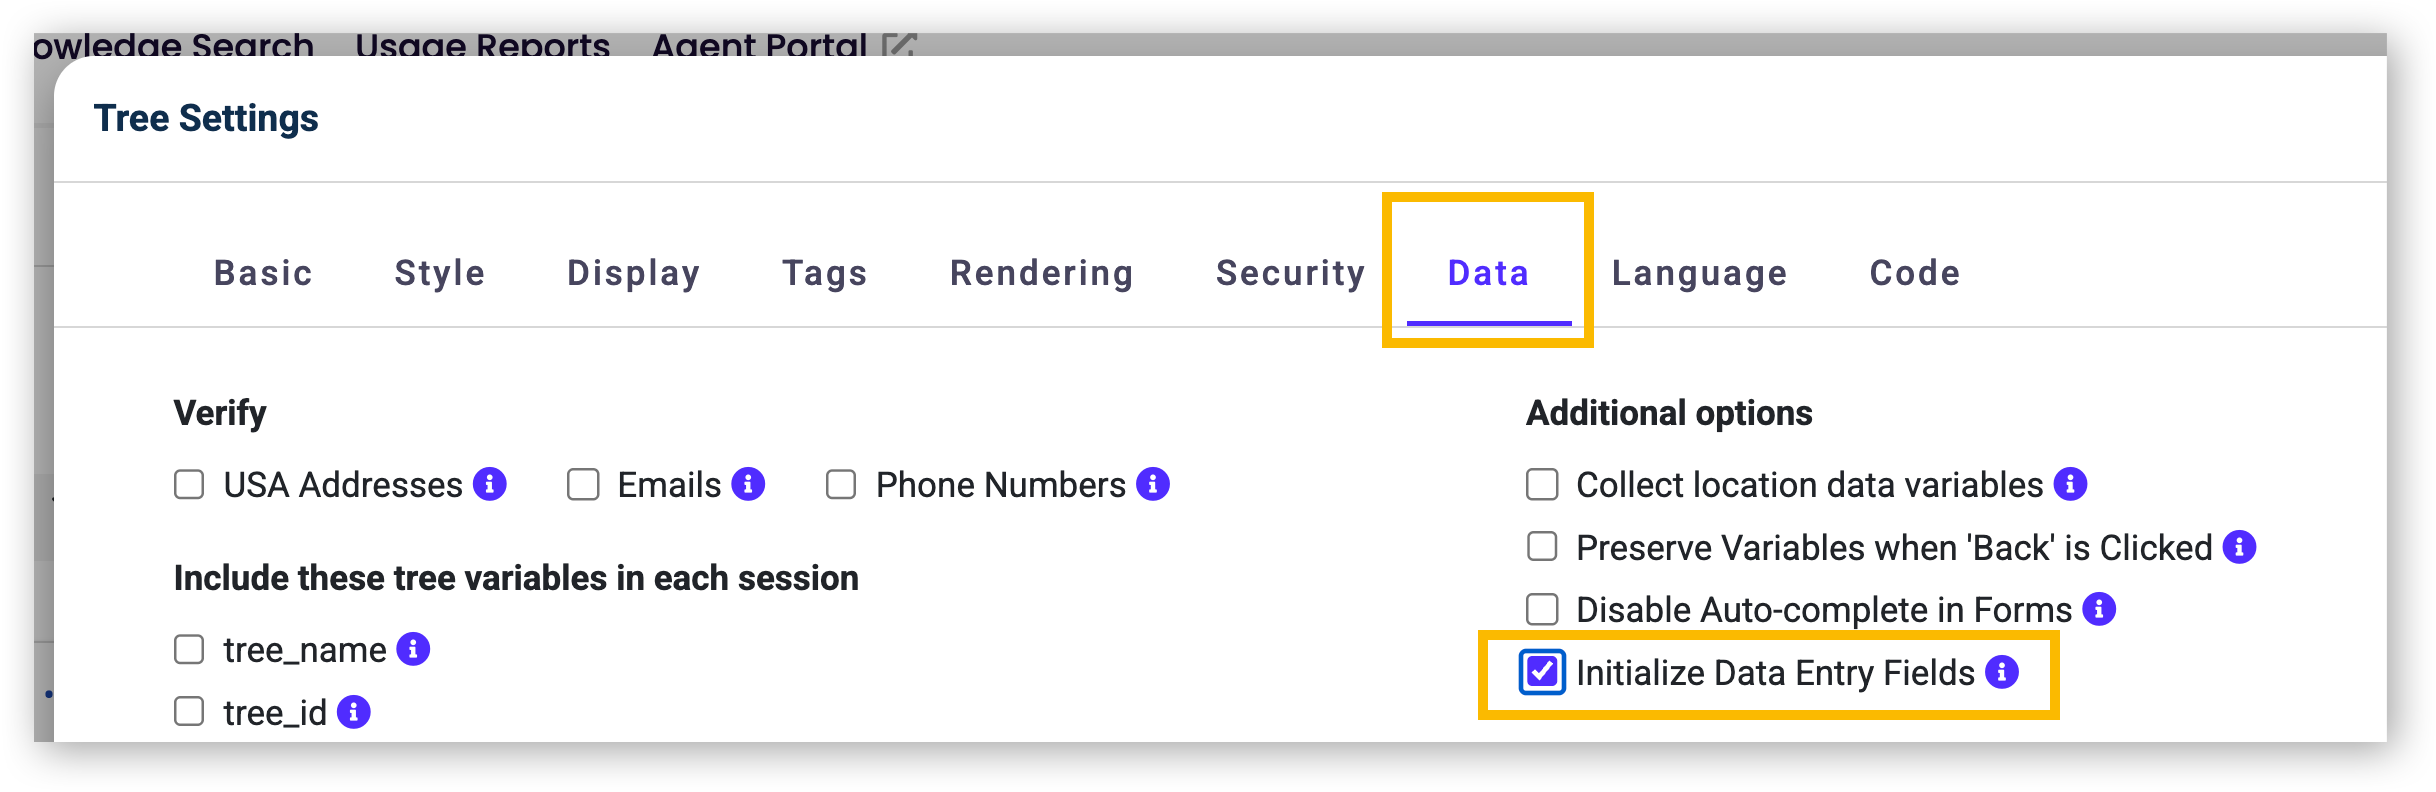Click info icon for Disable Auto-complete in Forms
Image resolution: width=2436 pixels, height=792 pixels.
(2099, 609)
